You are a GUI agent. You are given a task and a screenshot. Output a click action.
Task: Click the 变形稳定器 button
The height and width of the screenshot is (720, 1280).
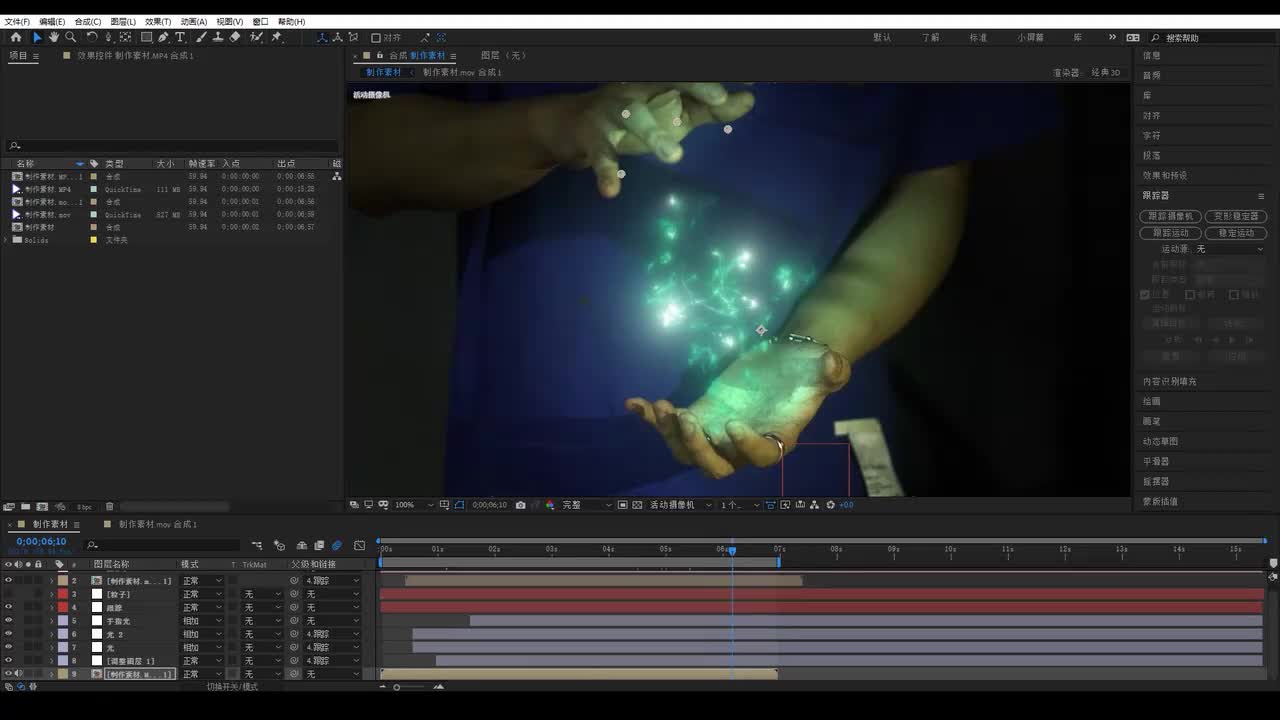coord(1236,216)
